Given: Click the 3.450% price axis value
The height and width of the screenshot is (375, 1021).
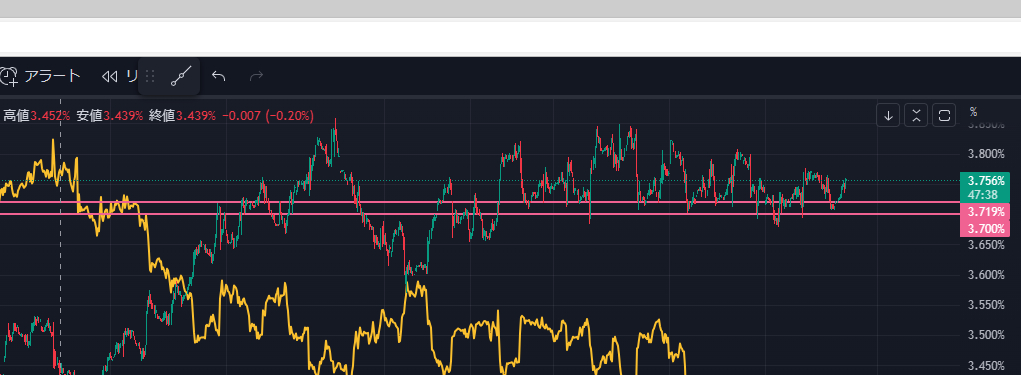Looking at the screenshot, I should pyautogui.click(x=986, y=365).
